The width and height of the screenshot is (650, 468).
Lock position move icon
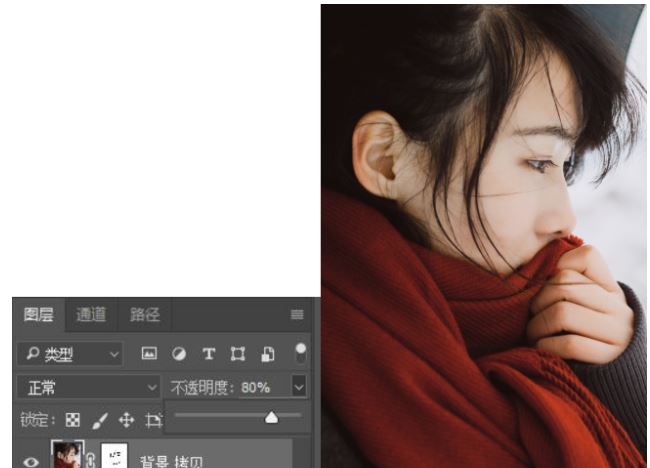tap(126, 420)
